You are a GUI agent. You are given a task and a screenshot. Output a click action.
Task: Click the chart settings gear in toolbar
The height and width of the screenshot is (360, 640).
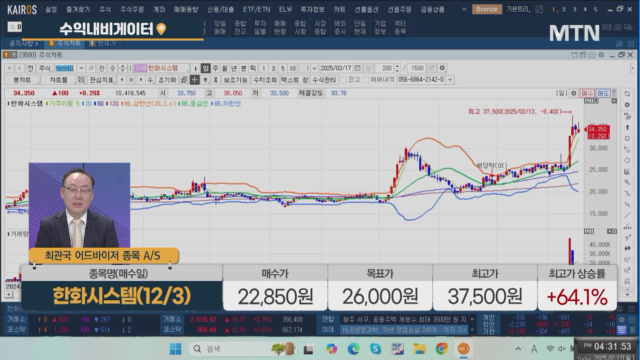[442, 68]
